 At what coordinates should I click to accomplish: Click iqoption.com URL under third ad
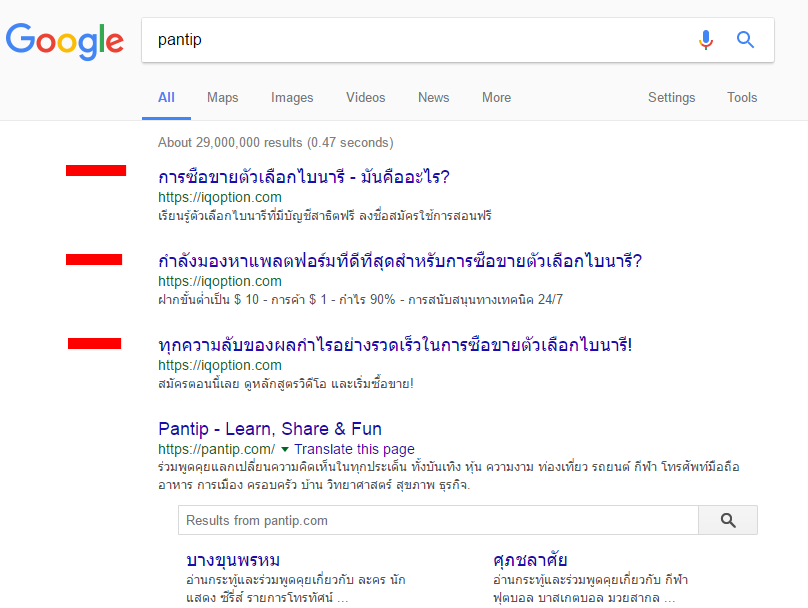tap(220, 365)
